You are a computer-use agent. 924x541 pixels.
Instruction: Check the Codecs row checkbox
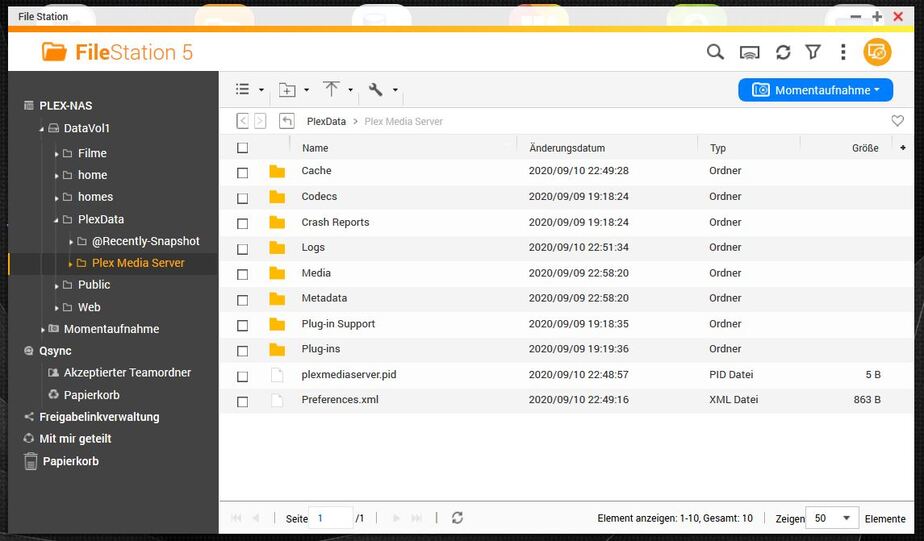point(242,198)
